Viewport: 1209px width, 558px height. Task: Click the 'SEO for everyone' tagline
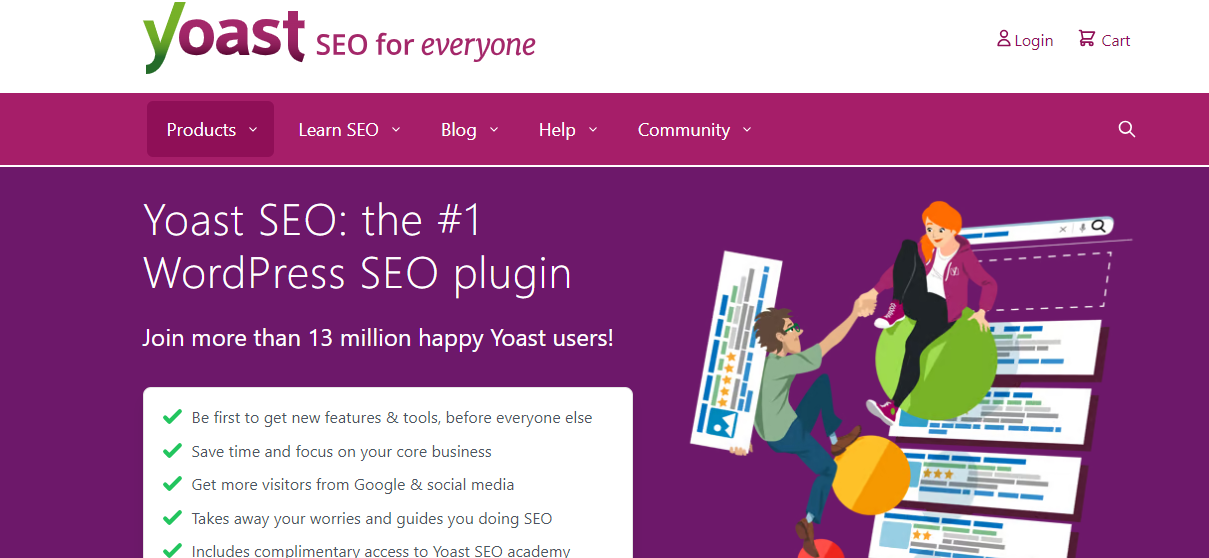pos(426,45)
